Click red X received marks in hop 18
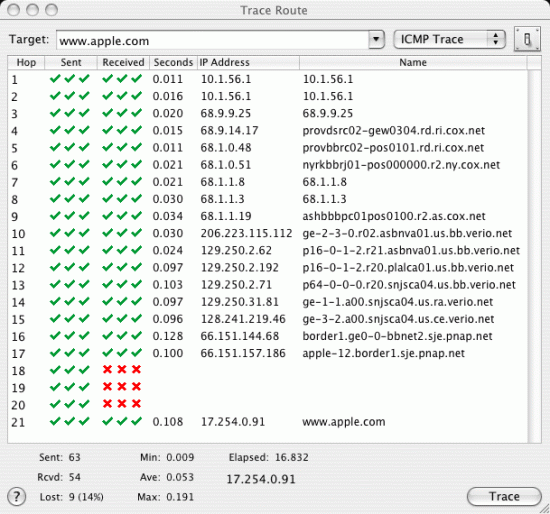The height and width of the screenshot is (514, 550). point(122,369)
